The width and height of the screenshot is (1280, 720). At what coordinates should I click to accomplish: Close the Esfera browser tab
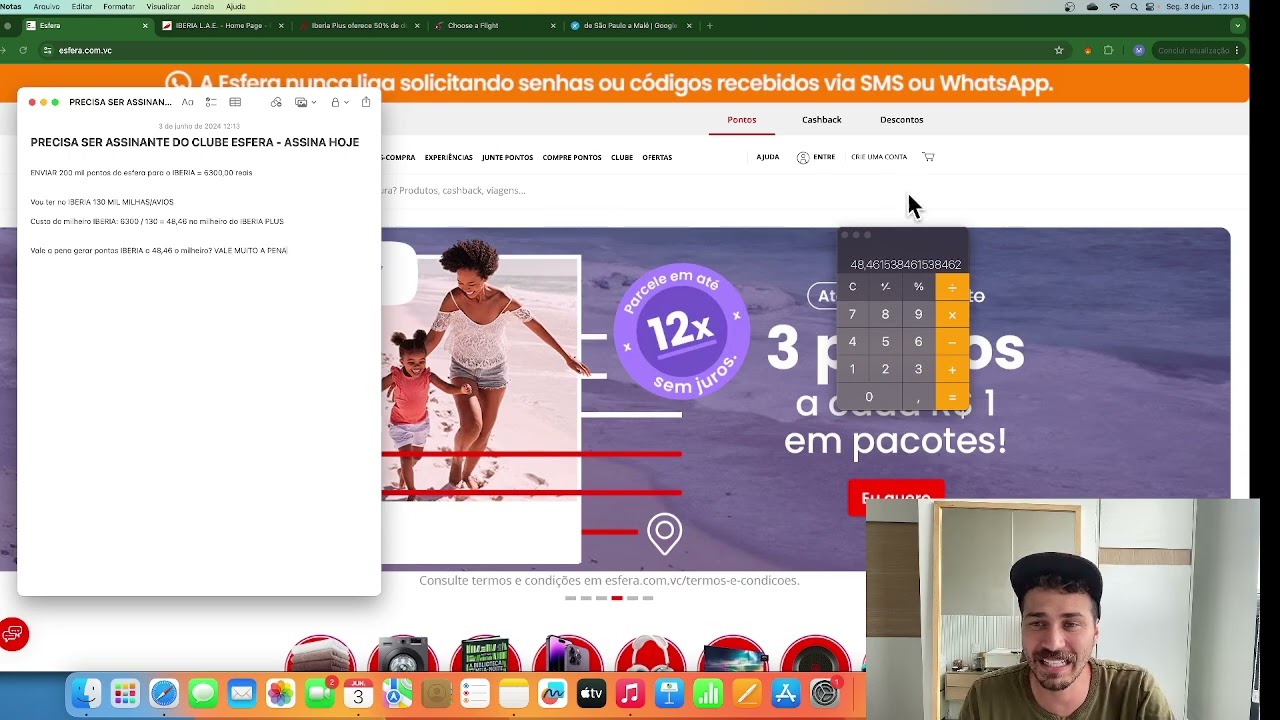click(145, 26)
